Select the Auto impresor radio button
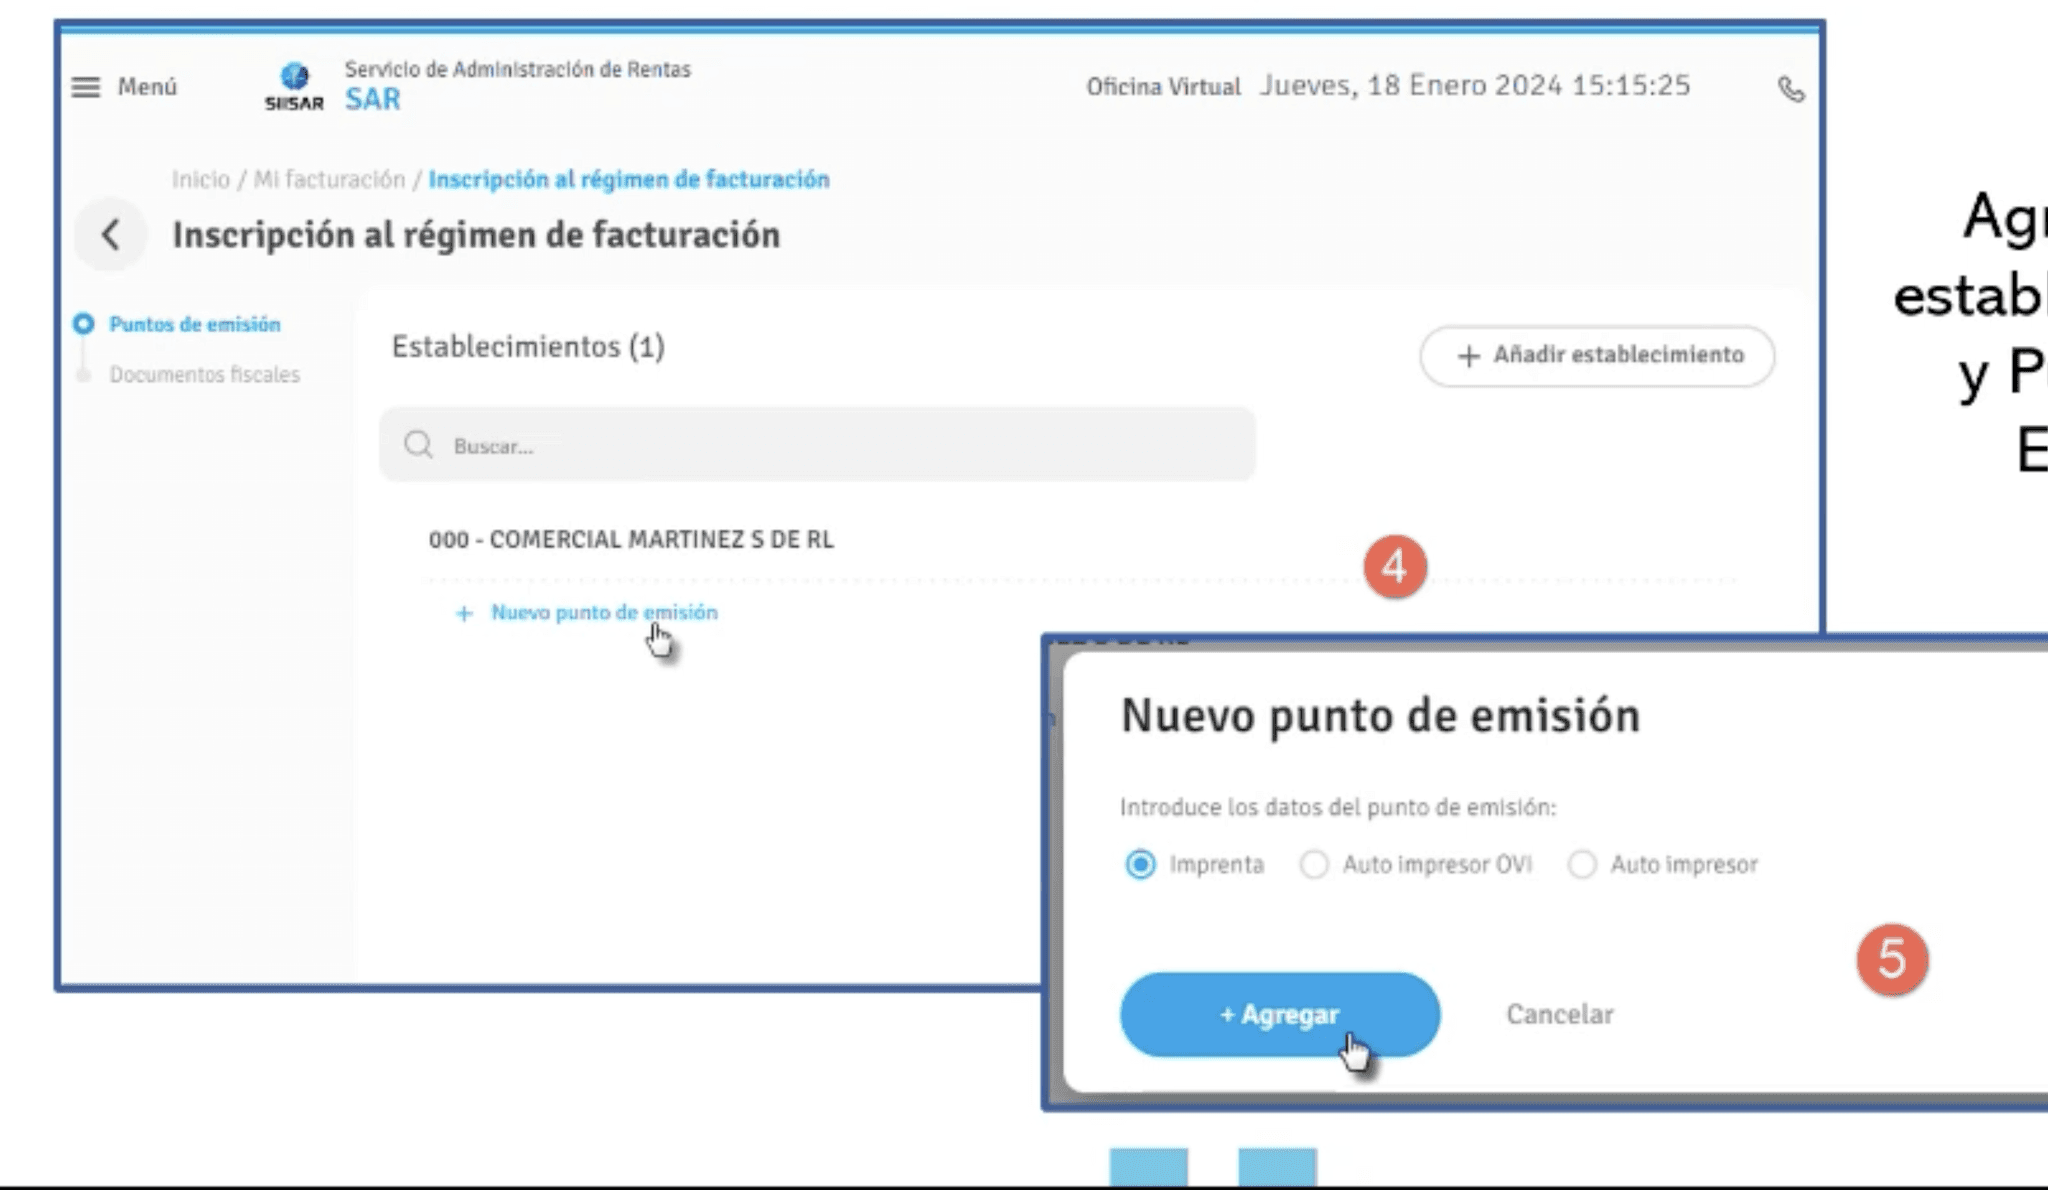This screenshot has height=1190, width=2048. pos(1583,864)
